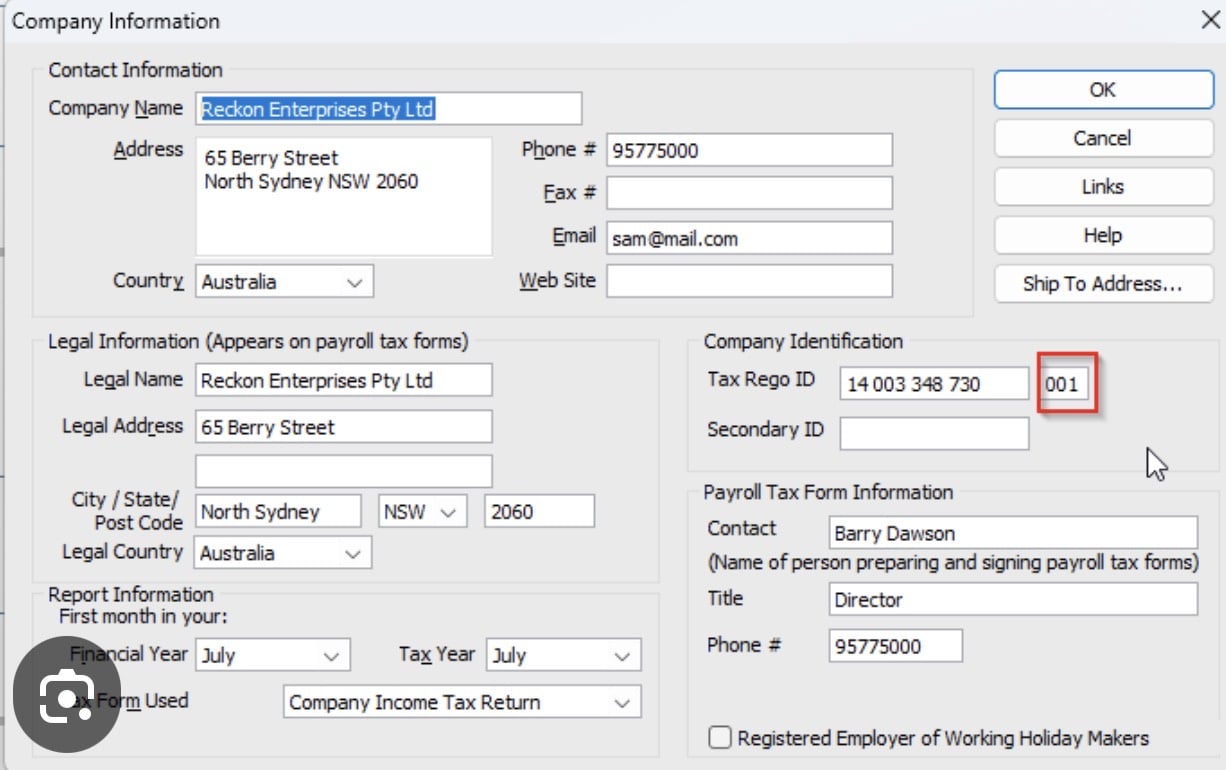Click the Post Code field showing 2060
The image size is (1226, 770).
(539, 512)
